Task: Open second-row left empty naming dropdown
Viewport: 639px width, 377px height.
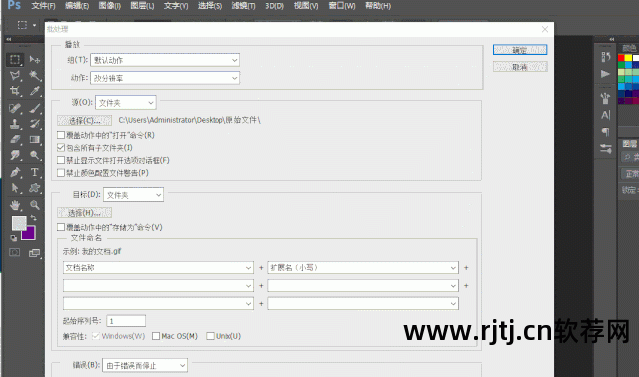Action: 158,285
